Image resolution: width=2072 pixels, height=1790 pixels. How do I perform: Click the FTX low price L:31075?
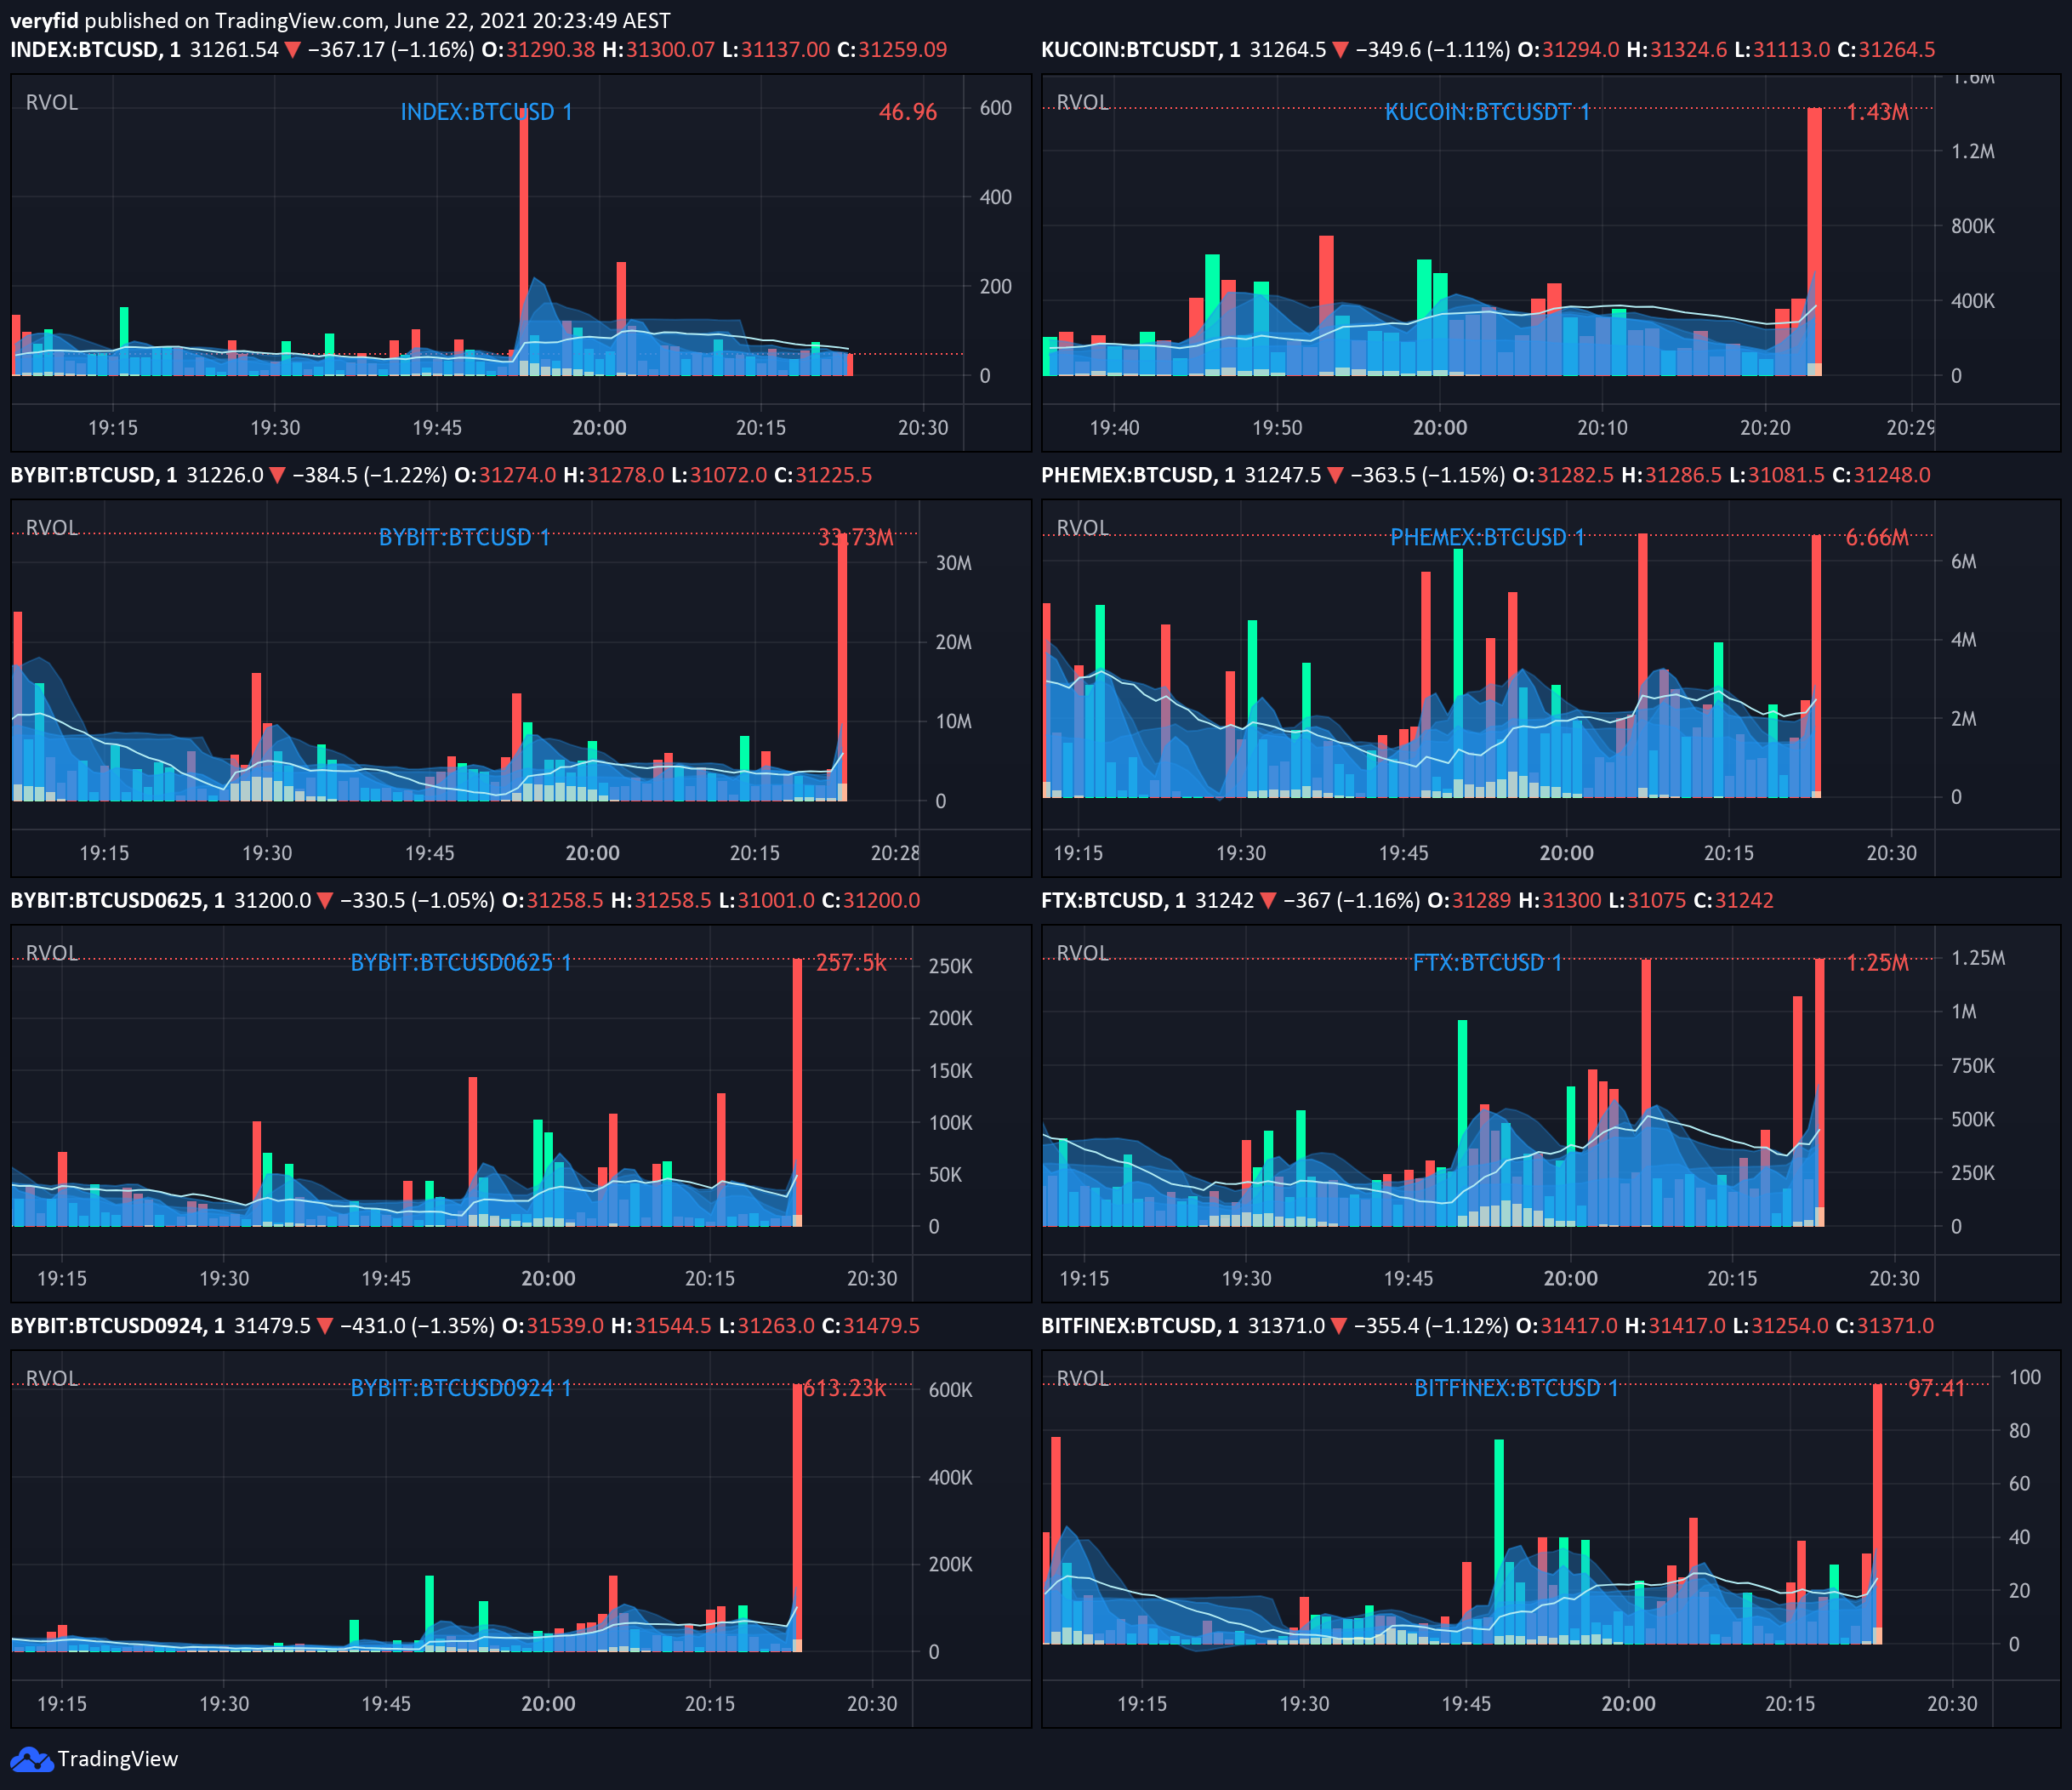point(1647,900)
